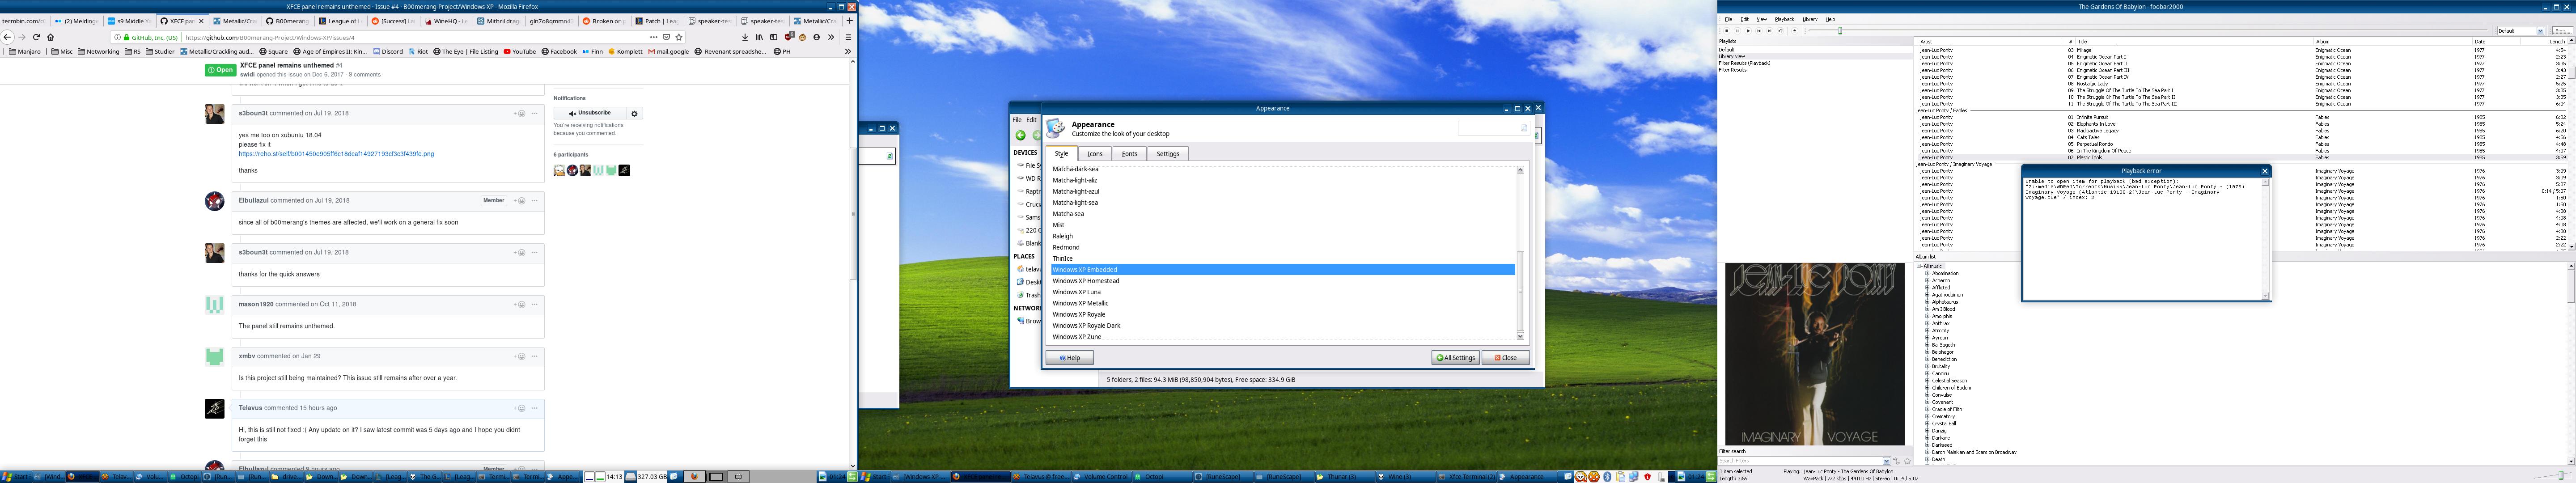Open the Firefox home page
Viewport: 2576px width, 483px height.
click(50, 37)
